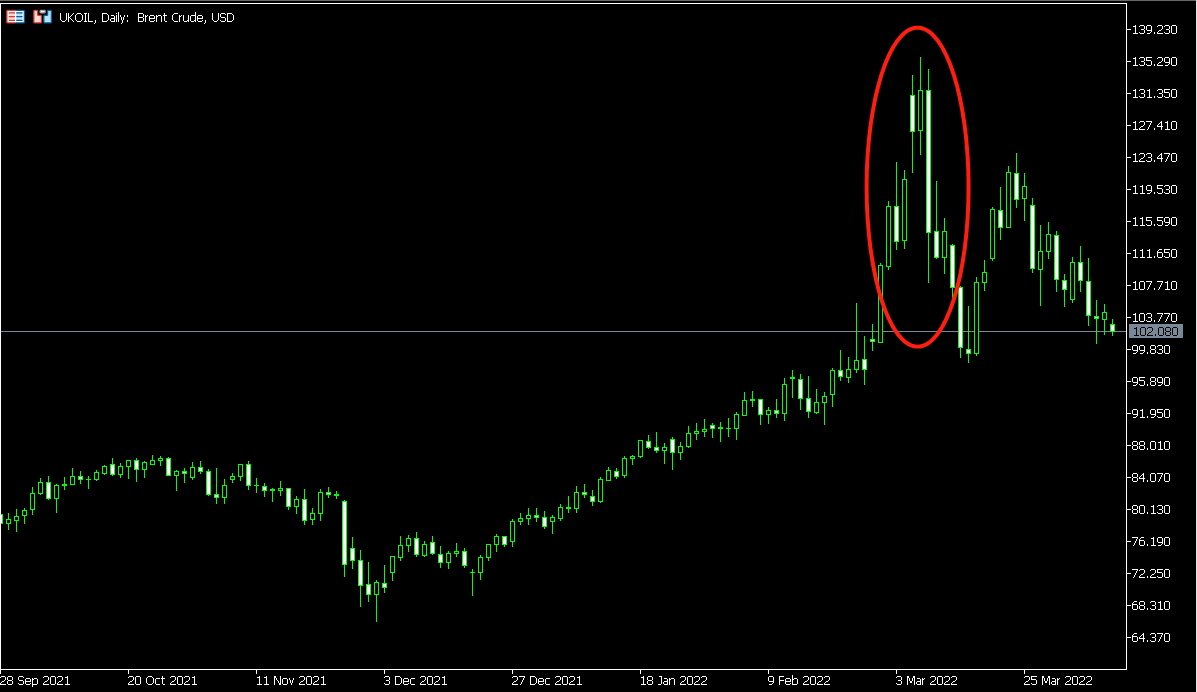
Task: Click the 3 Dec 2021 date label
Action: (x=415, y=681)
